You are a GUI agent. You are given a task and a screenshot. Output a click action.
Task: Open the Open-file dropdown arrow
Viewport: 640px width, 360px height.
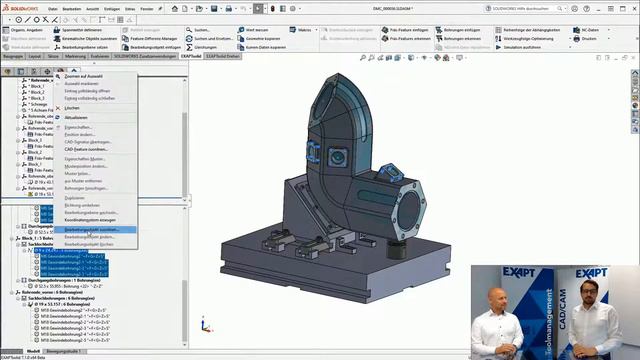click(x=206, y=9)
